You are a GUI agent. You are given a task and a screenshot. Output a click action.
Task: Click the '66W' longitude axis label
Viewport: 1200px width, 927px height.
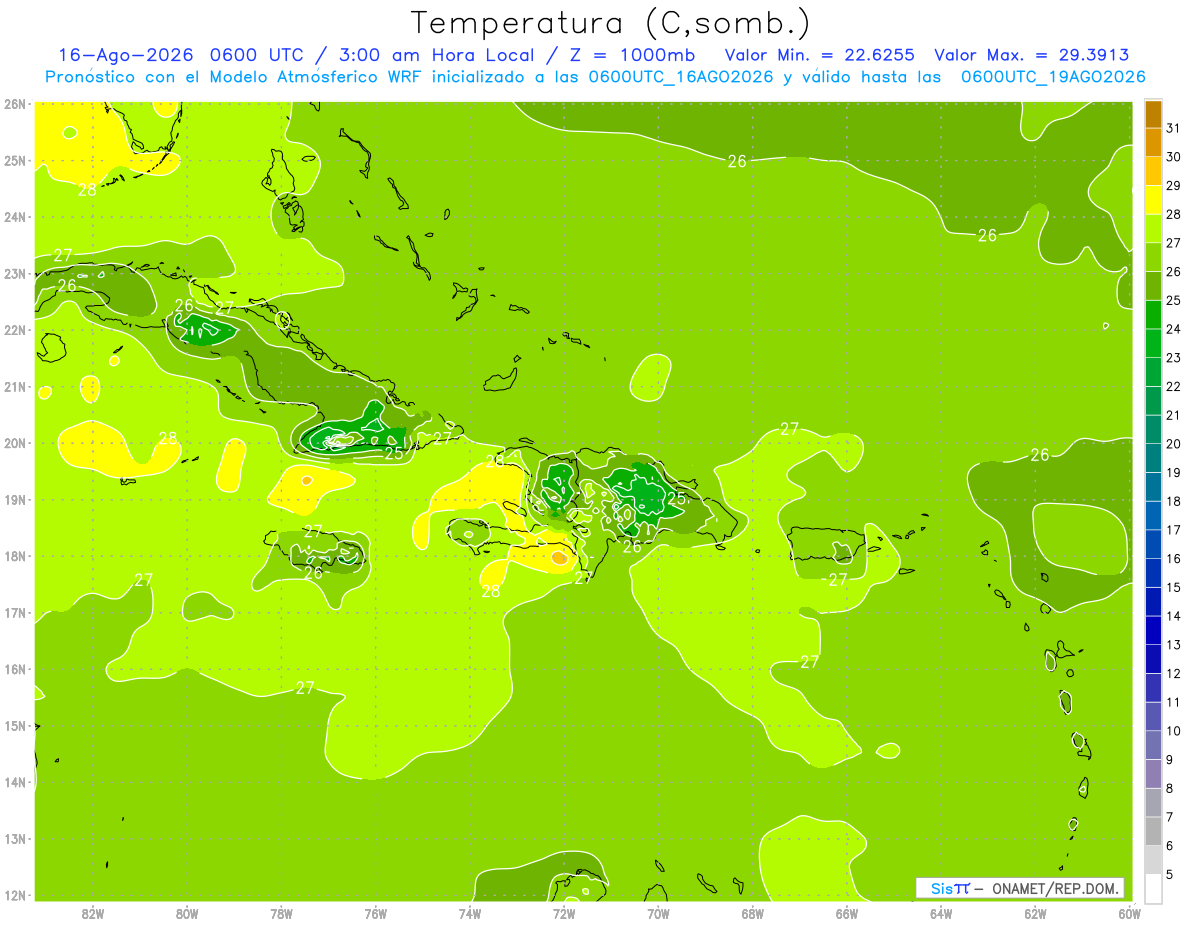pyautogui.click(x=847, y=913)
